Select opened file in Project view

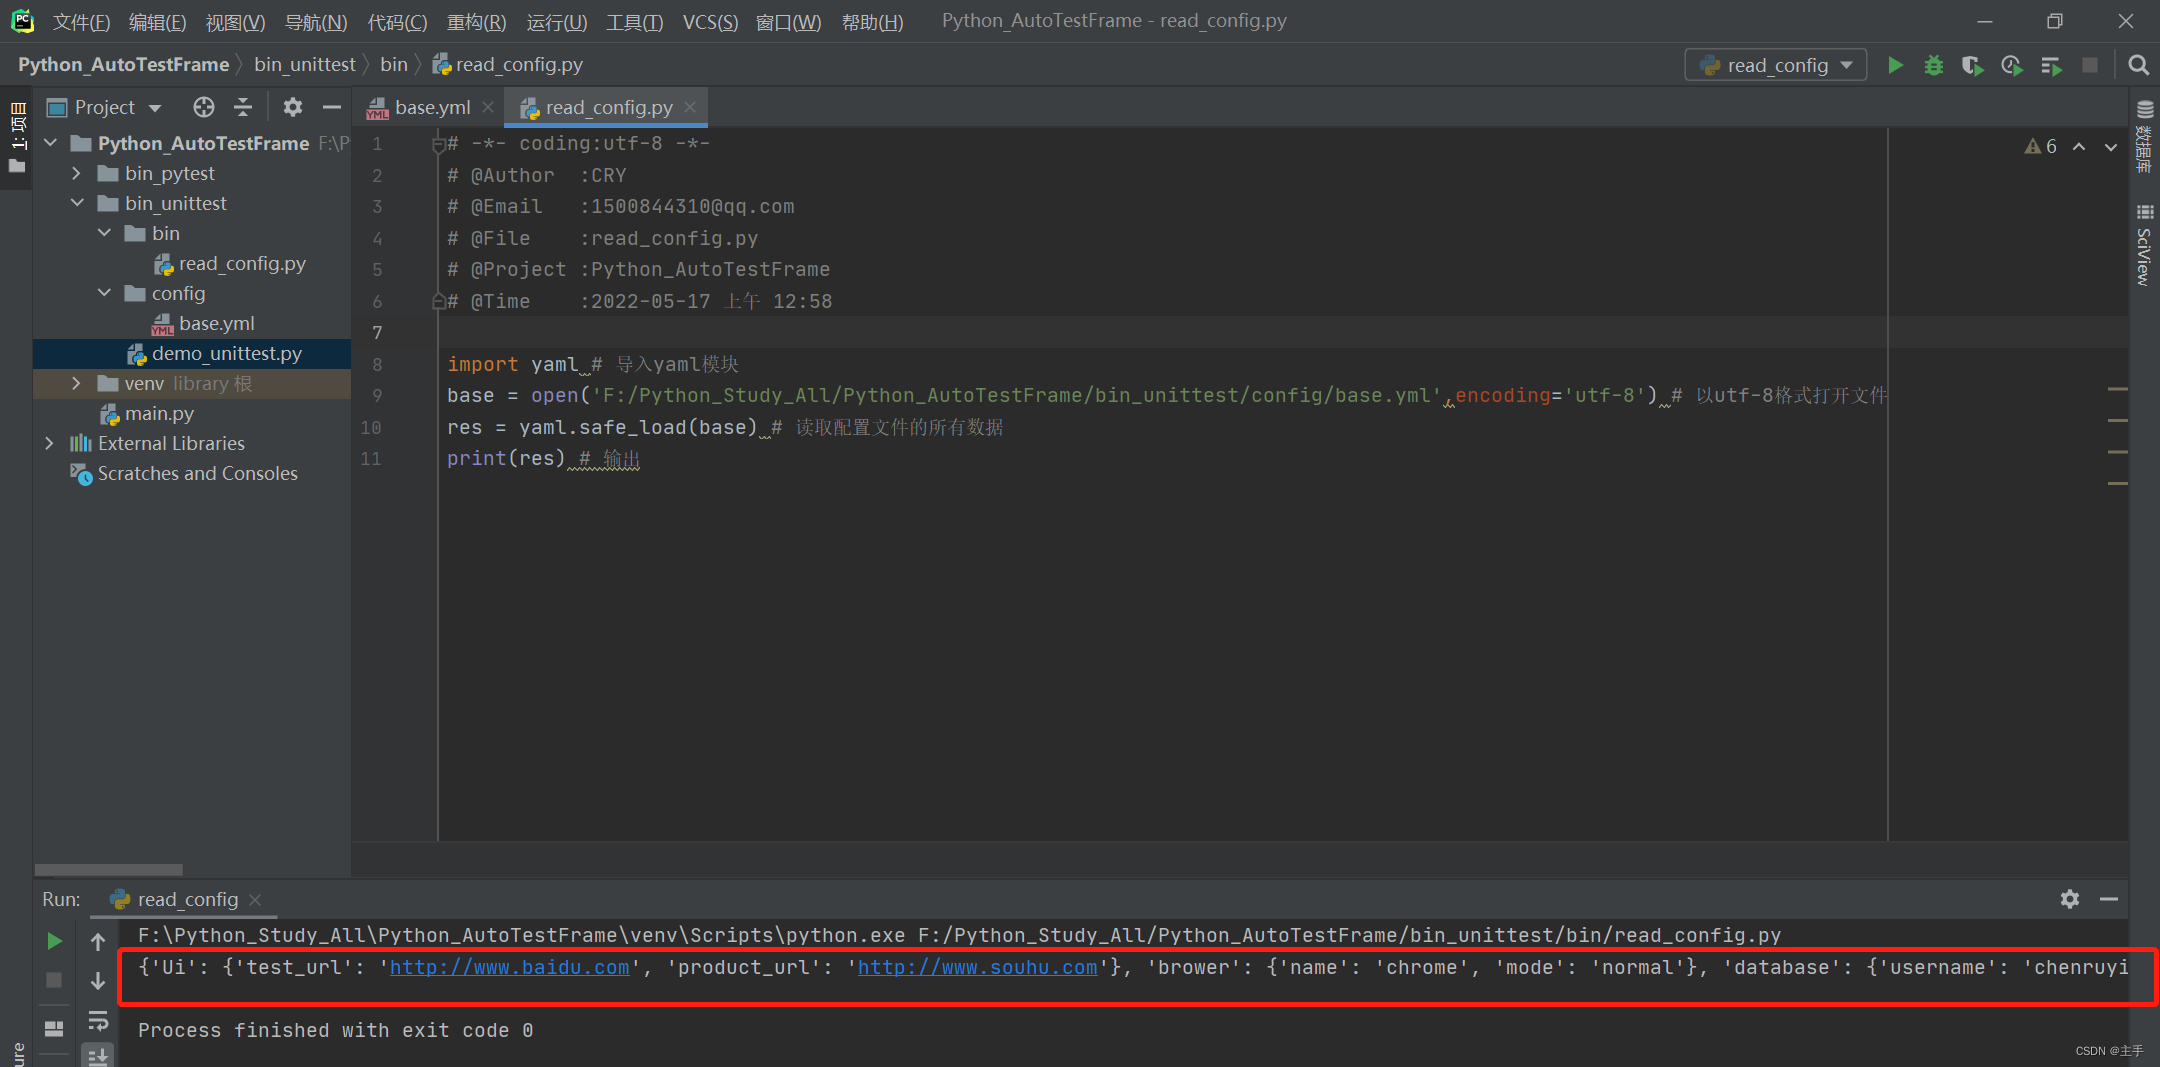click(x=203, y=107)
